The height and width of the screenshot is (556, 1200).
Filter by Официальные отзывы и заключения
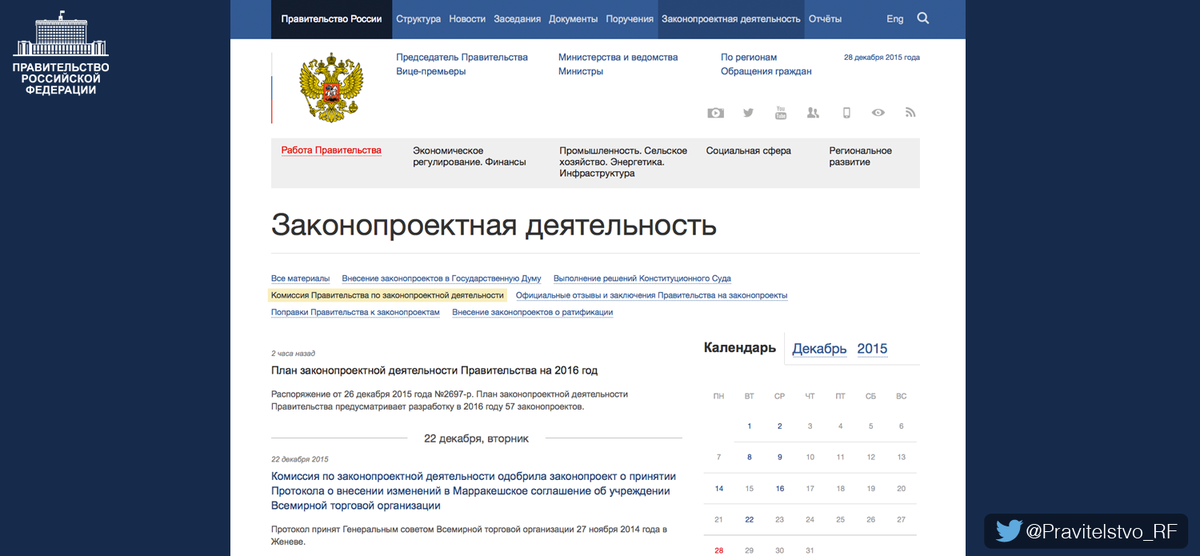(652, 295)
